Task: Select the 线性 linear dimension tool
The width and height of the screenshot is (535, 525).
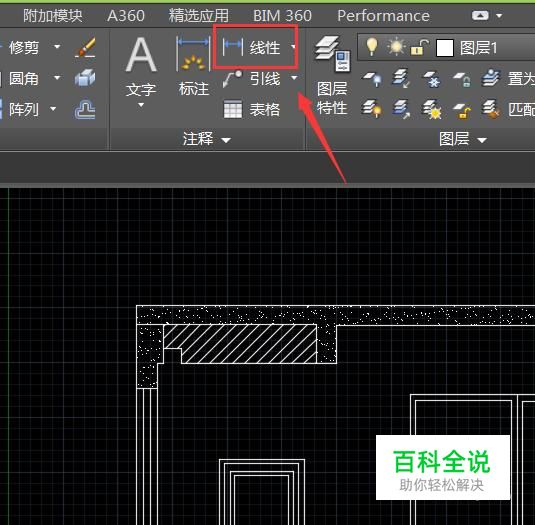Action: pyautogui.click(x=251, y=47)
